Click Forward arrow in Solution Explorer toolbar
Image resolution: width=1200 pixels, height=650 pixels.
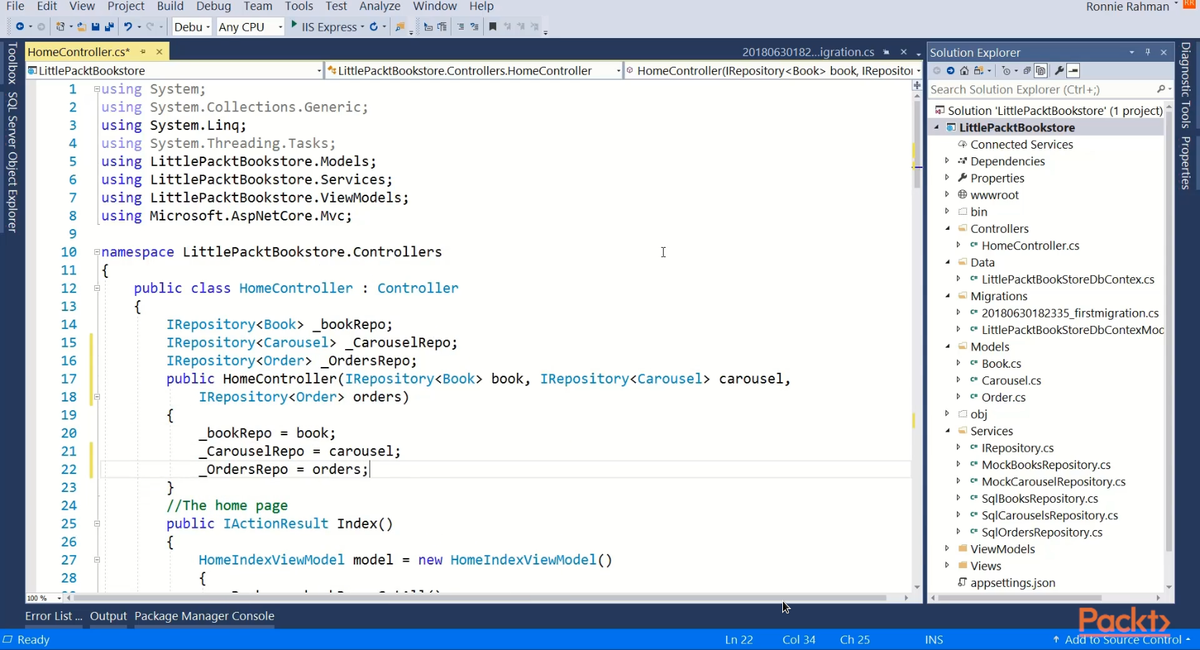950,71
